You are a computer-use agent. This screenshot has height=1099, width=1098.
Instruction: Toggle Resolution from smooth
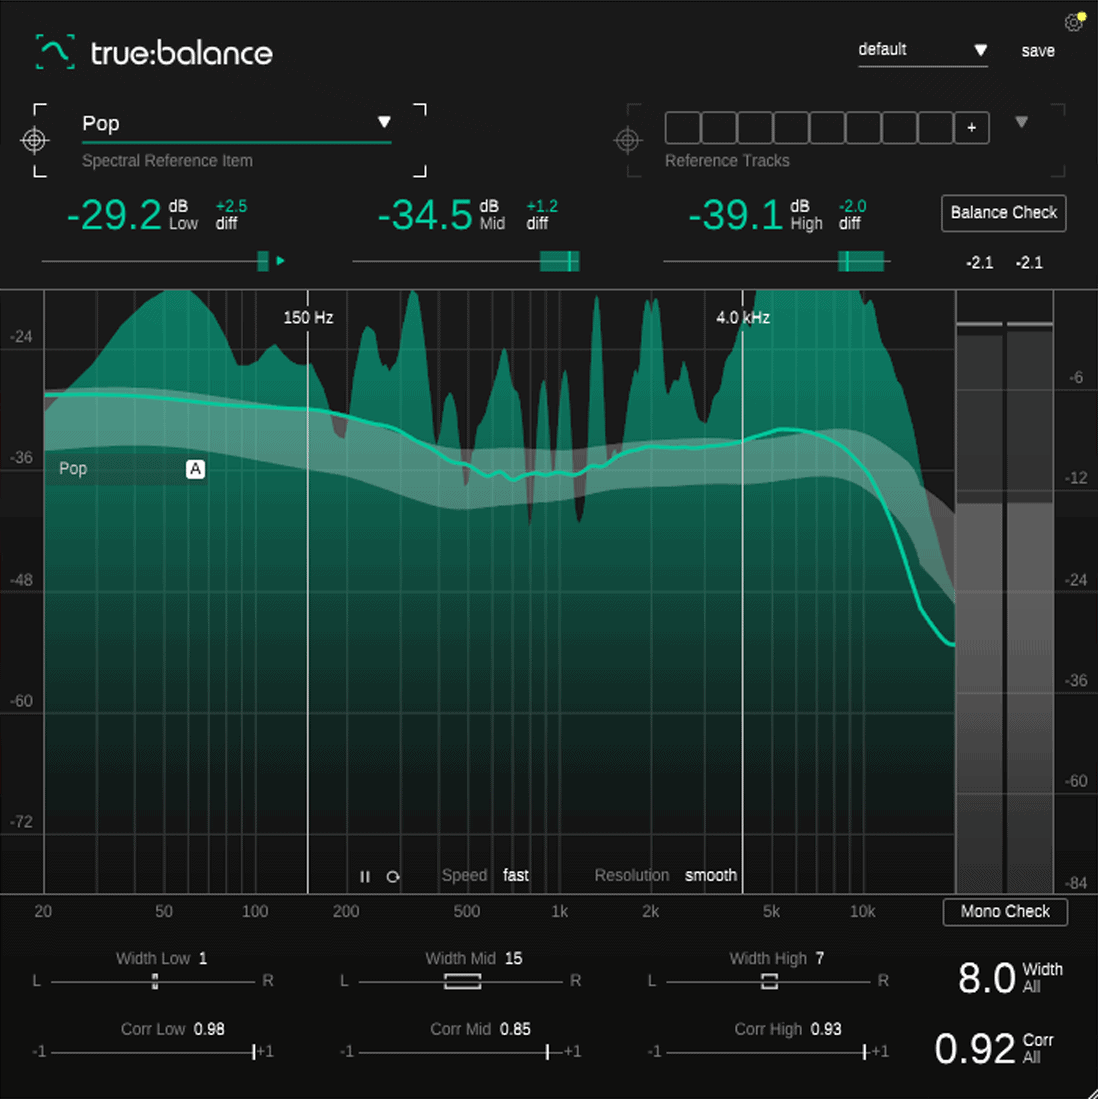click(x=710, y=875)
